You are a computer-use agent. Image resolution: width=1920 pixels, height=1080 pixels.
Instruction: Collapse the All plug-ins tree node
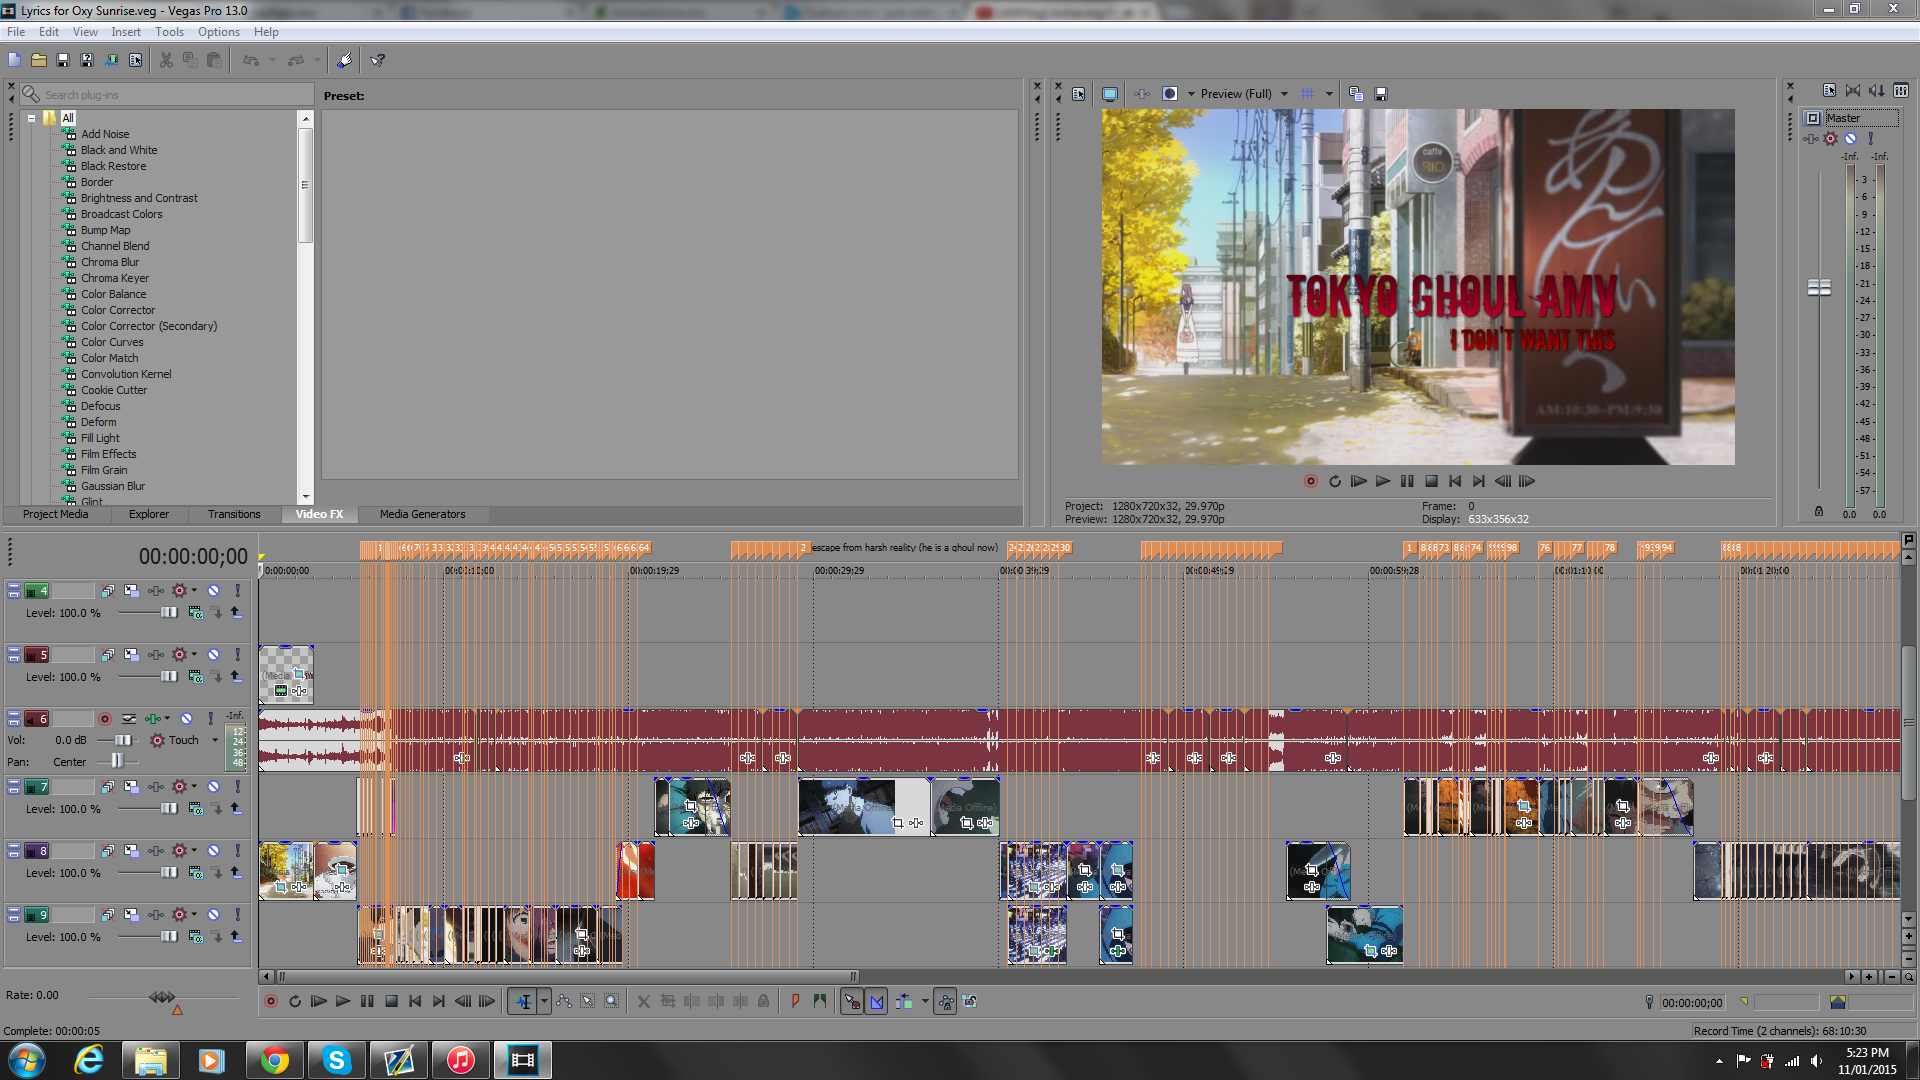click(x=32, y=118)
